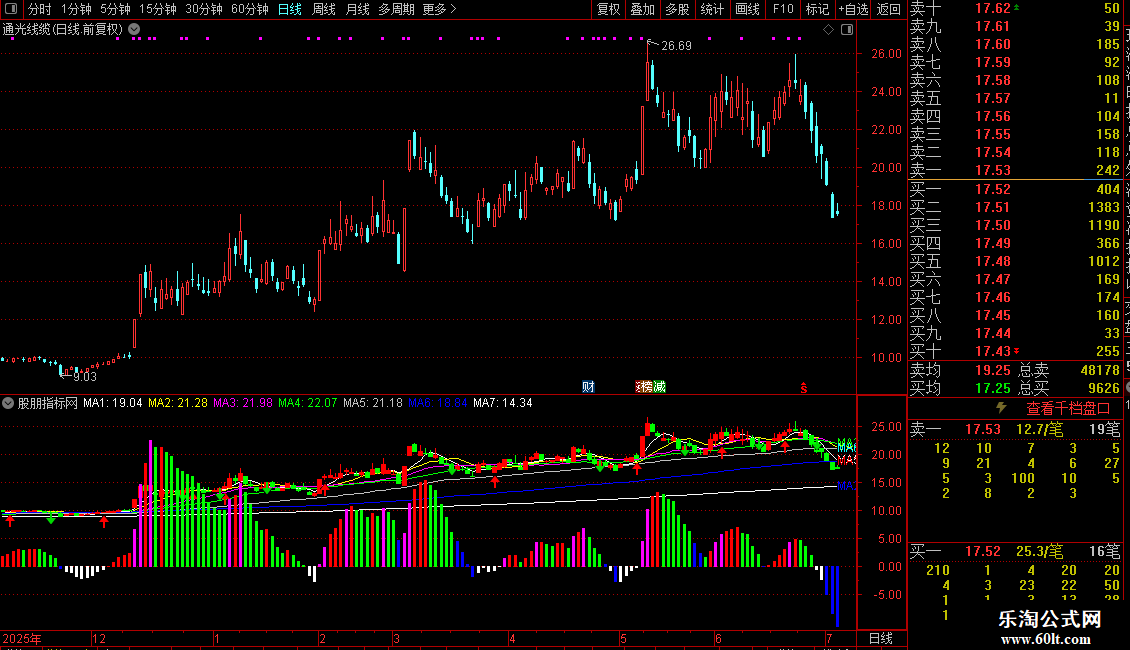Click month 5 on time axis
1130x650 pixels.
point(623,638)
